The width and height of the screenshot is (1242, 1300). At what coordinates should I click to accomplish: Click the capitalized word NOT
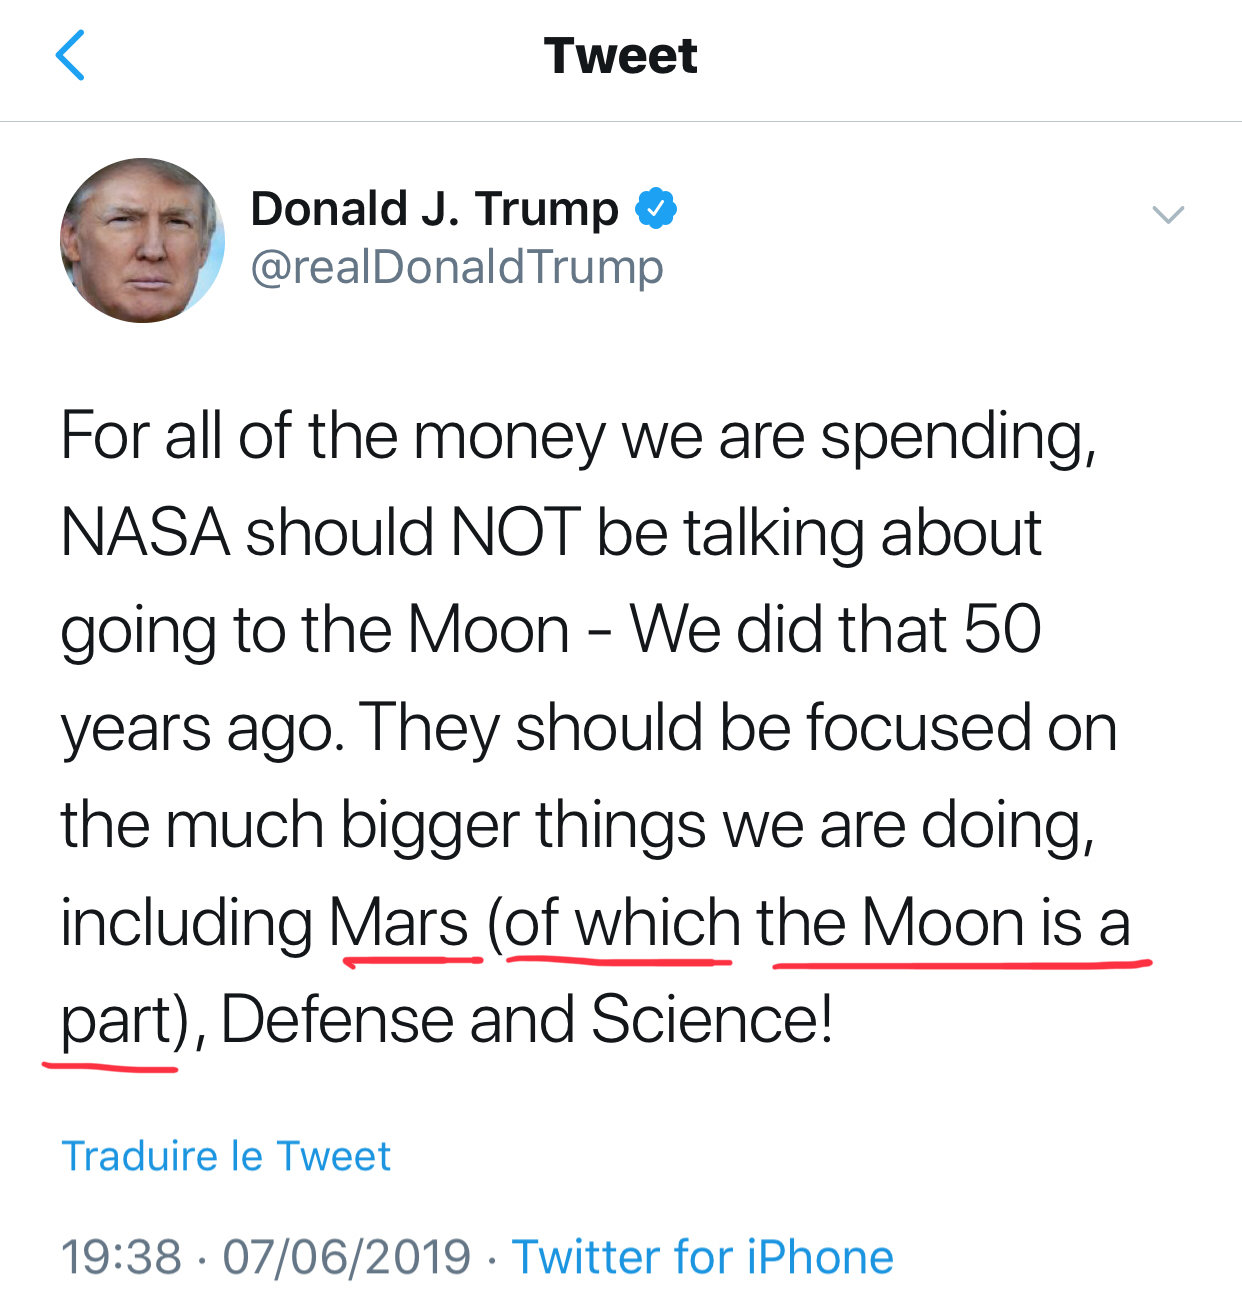[515, 532]
